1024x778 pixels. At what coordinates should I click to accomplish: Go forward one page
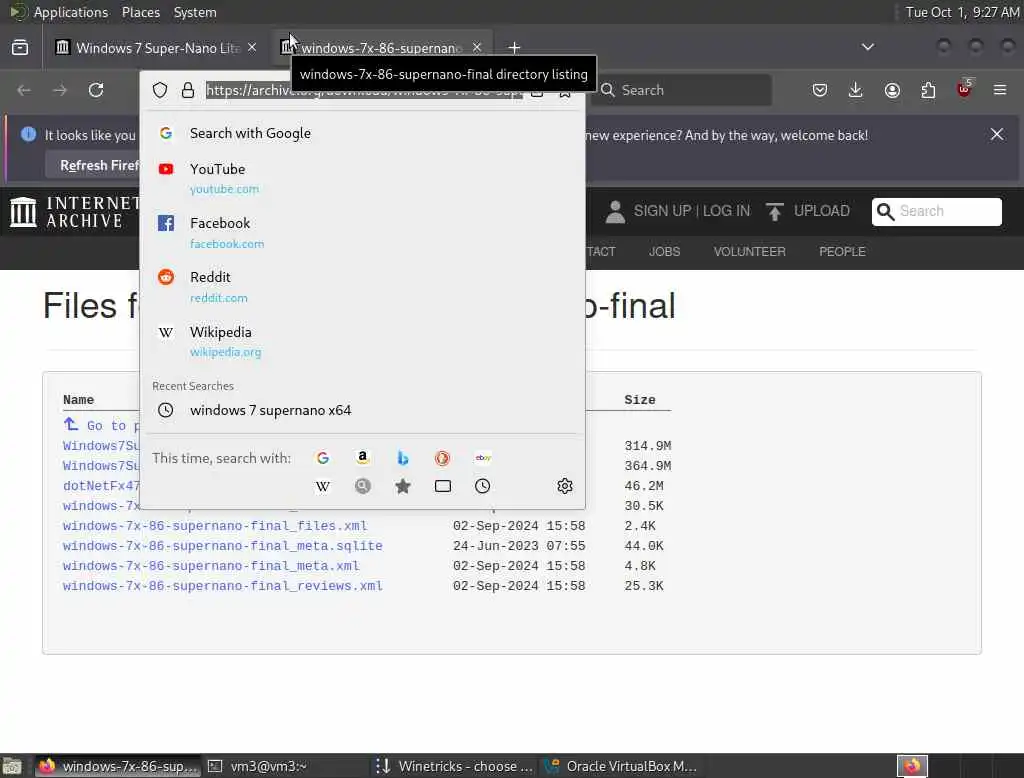(60, 90)
